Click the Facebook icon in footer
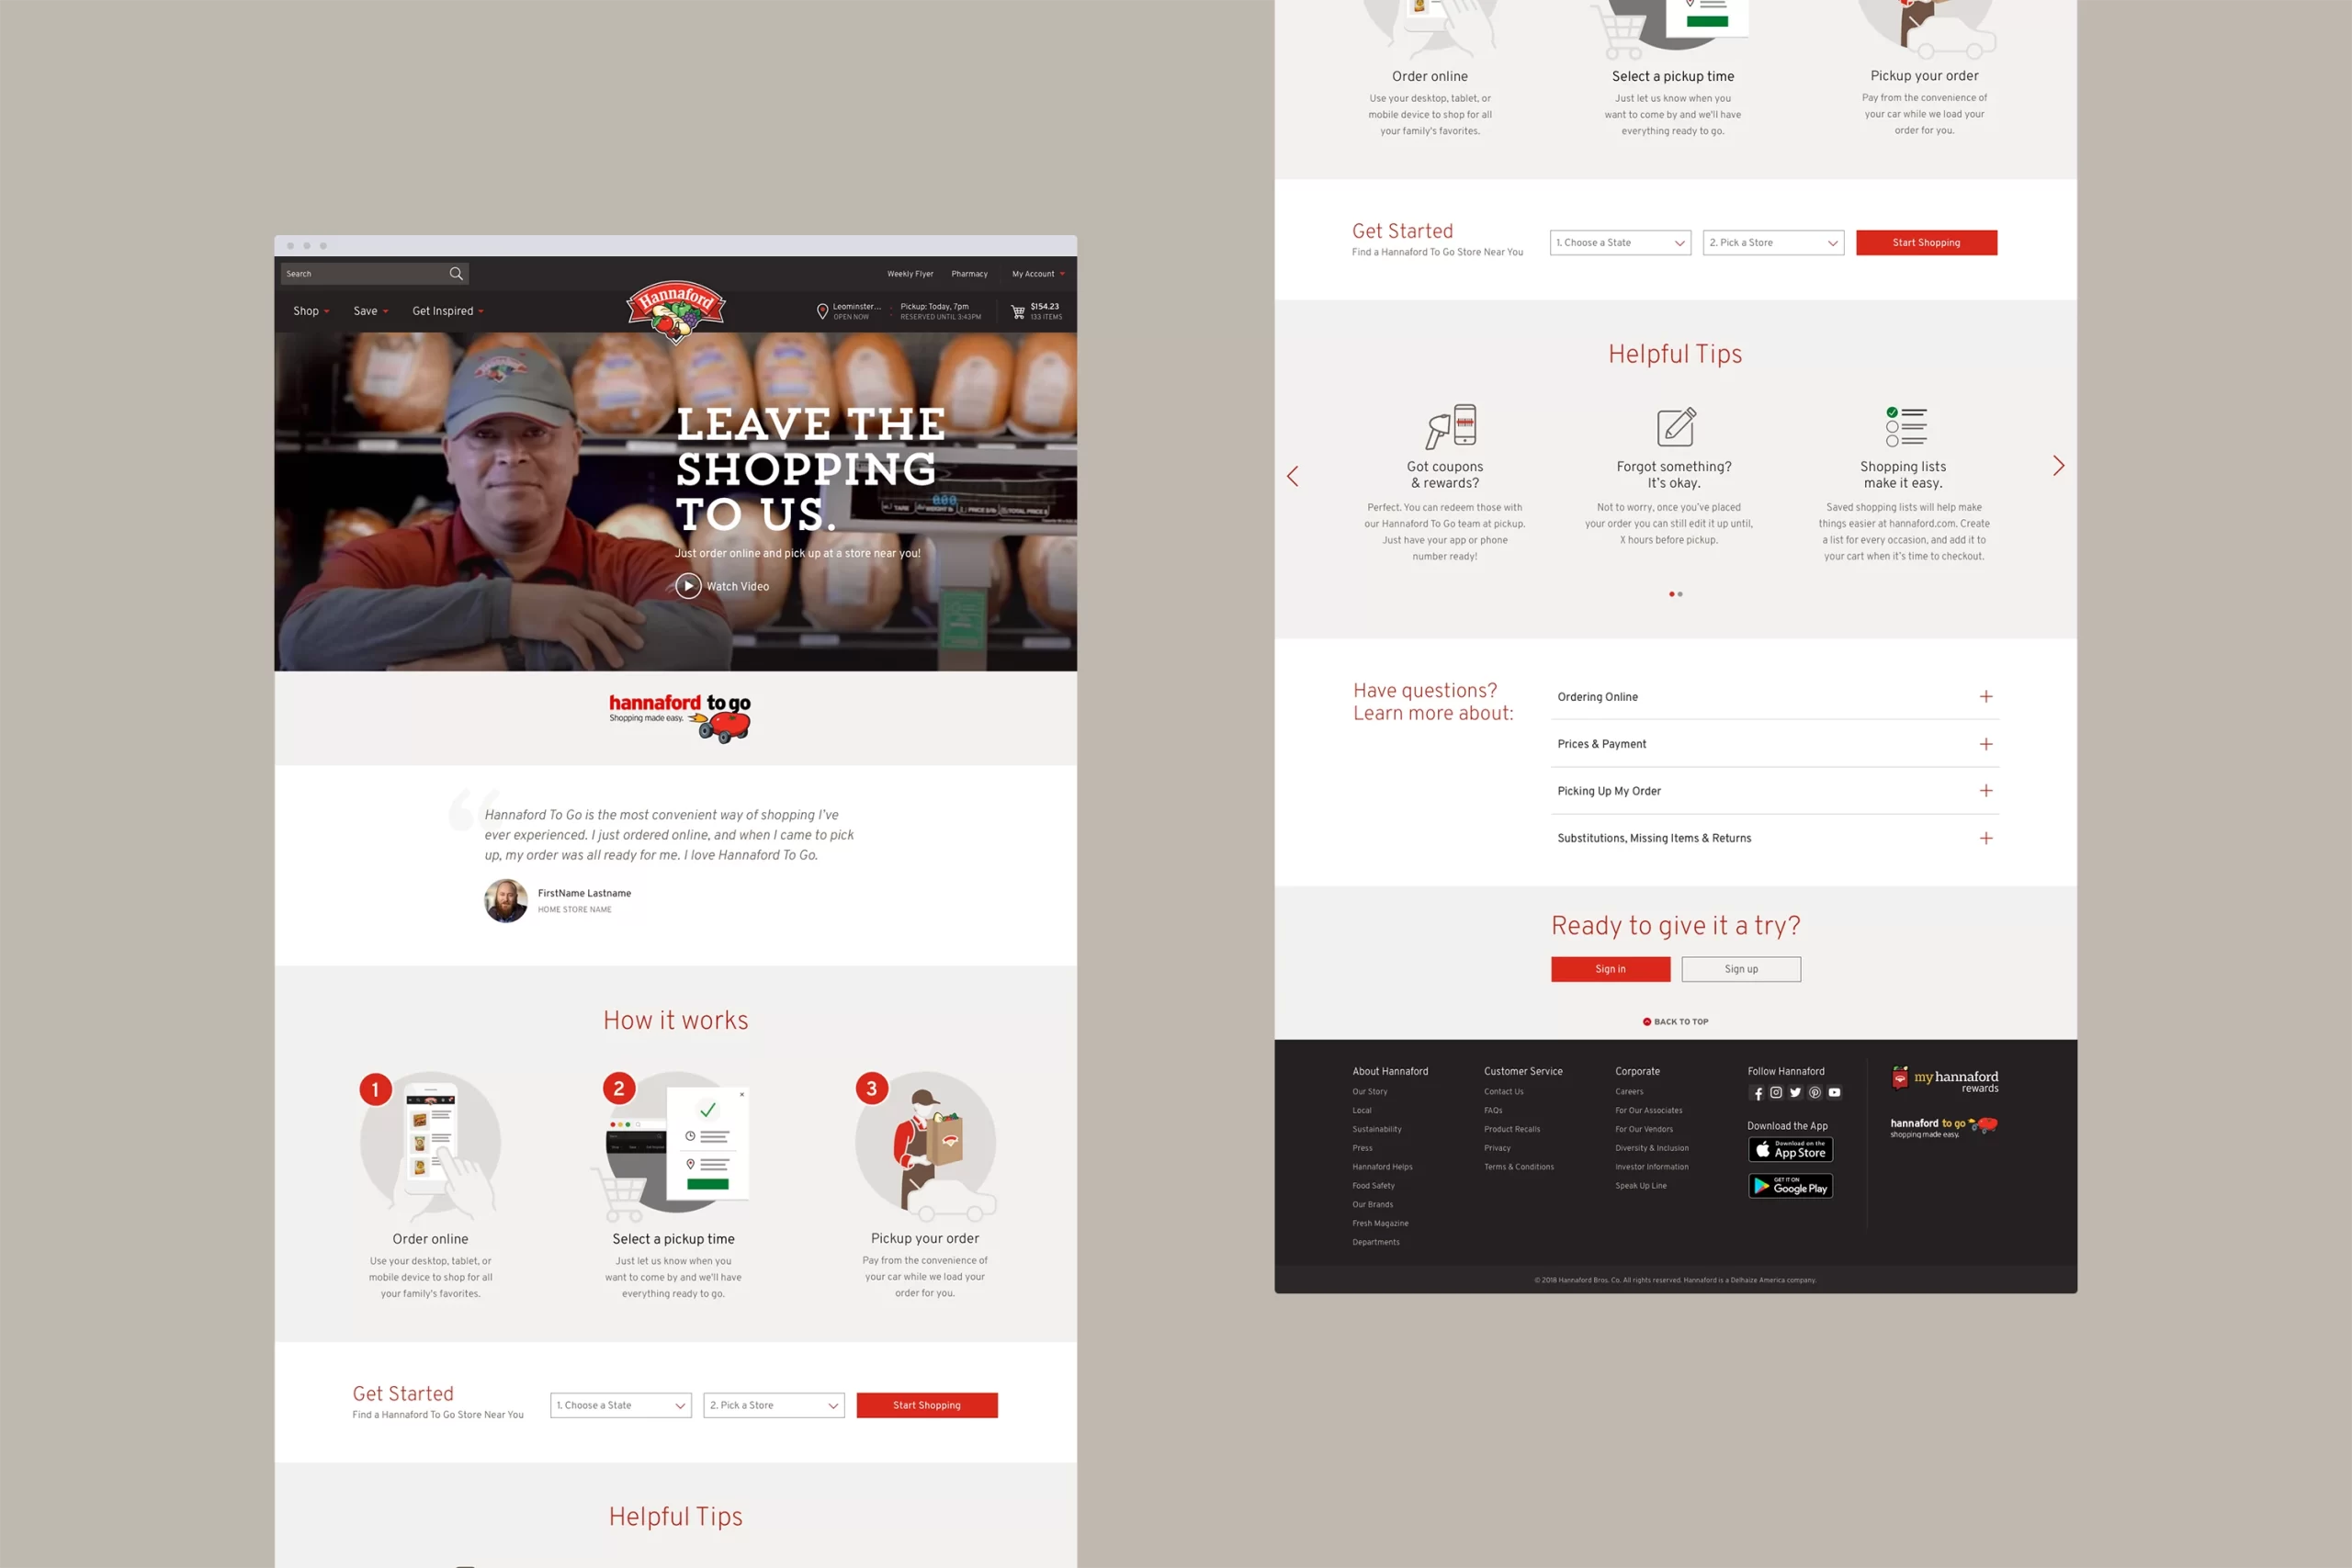Viewport: 2352px width, 1568px height. pyautogui.click(x=1757, y=1092)
